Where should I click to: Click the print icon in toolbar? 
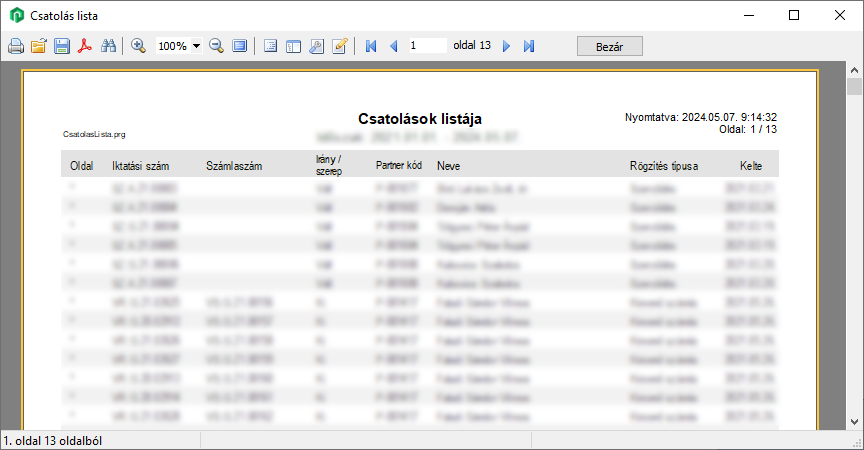[x=16, y=46]
